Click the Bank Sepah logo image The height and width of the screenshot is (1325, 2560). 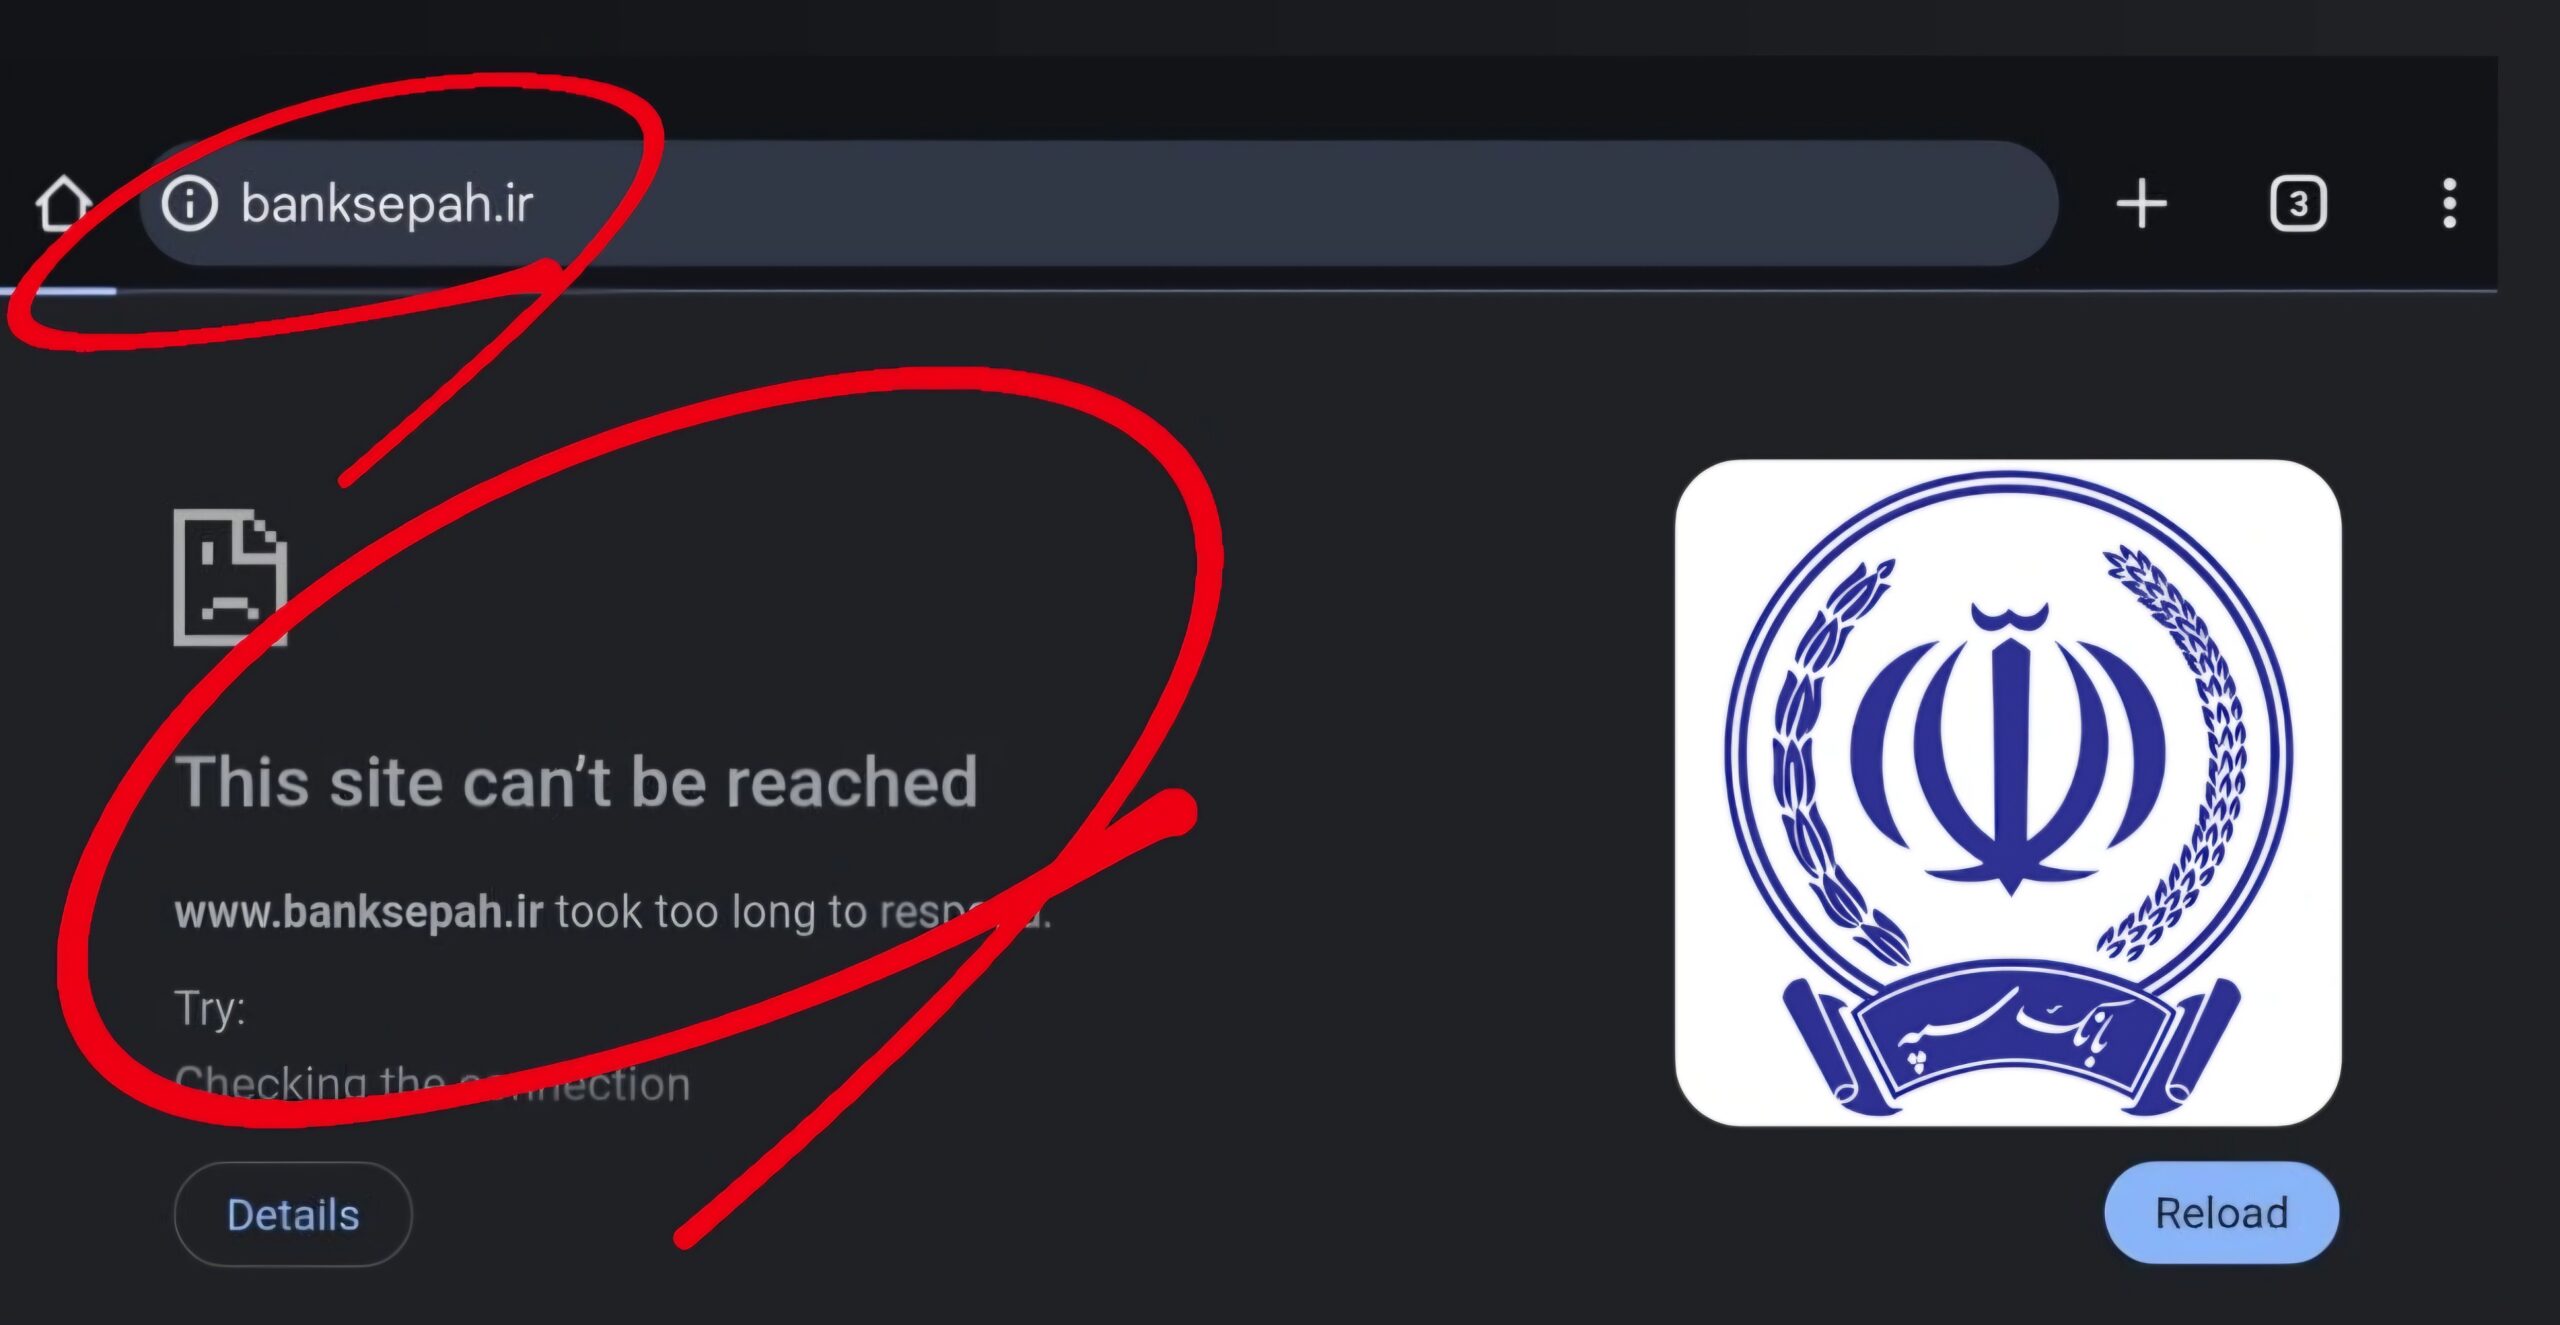click(x=2008, y=792)
